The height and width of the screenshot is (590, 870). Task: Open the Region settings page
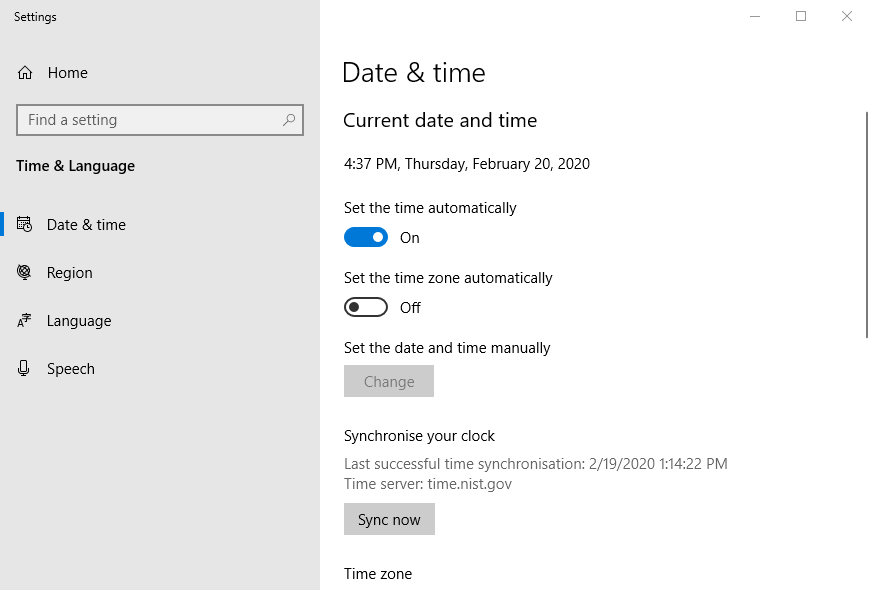69,273
